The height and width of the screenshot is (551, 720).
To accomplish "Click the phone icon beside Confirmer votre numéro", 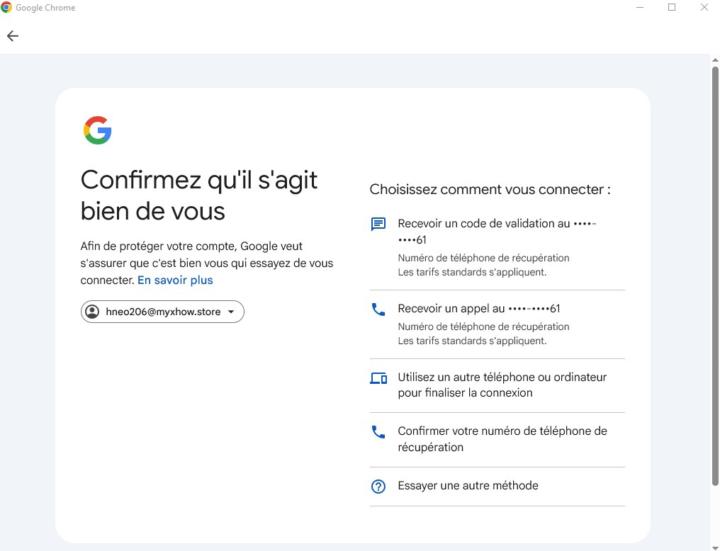I will click(378, 432).
